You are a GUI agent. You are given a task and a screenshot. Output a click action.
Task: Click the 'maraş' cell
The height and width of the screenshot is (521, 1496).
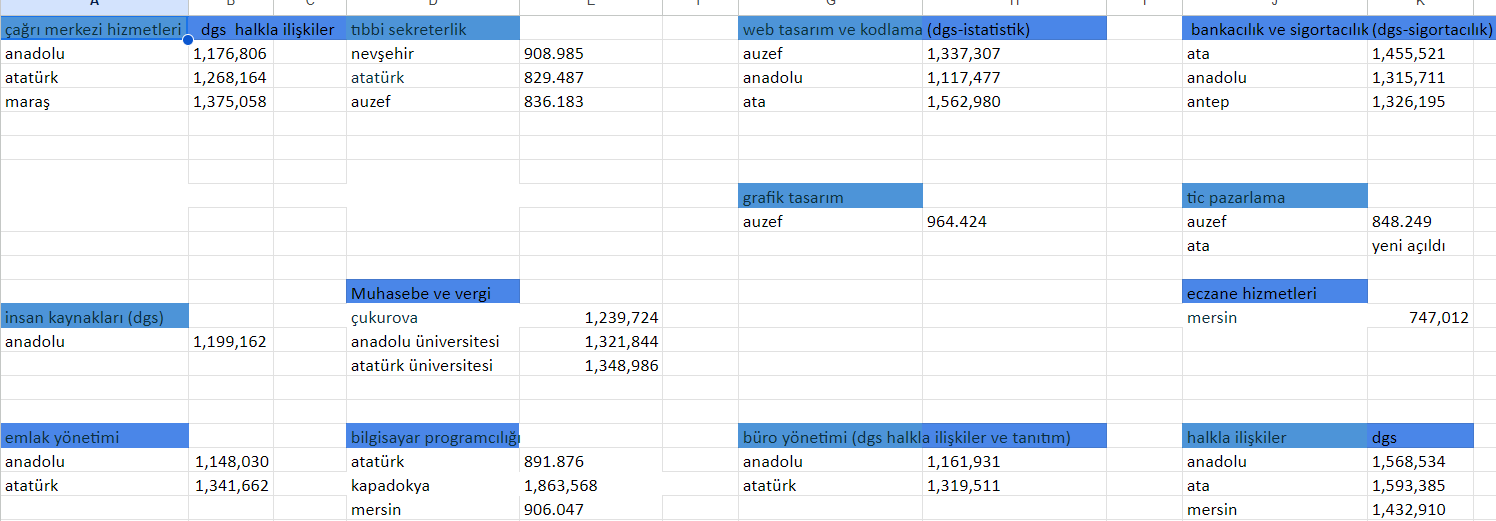point(94,101)
